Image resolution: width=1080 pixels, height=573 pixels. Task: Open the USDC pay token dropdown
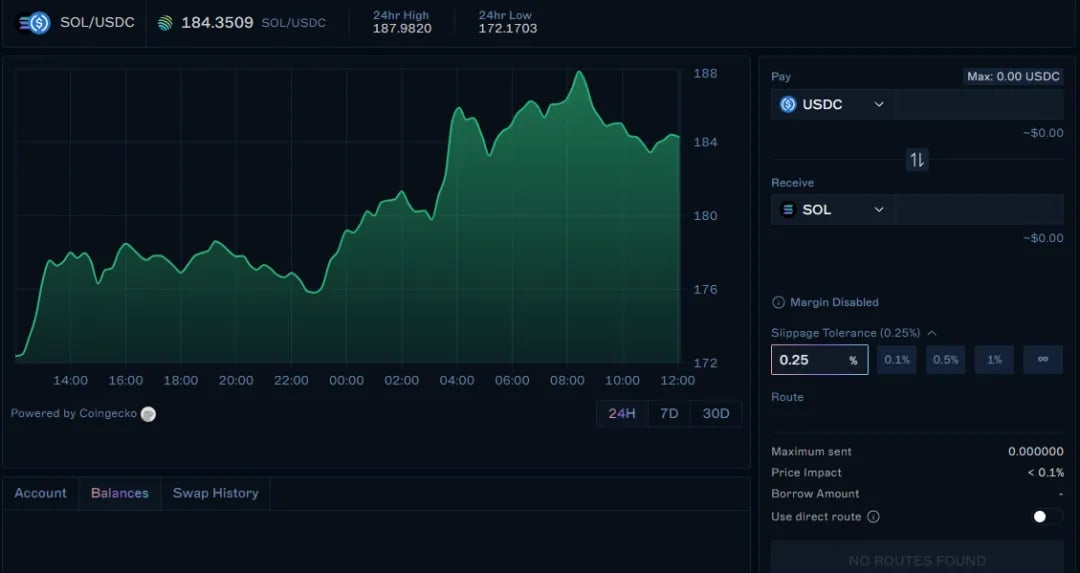click(x=833, y=104)
